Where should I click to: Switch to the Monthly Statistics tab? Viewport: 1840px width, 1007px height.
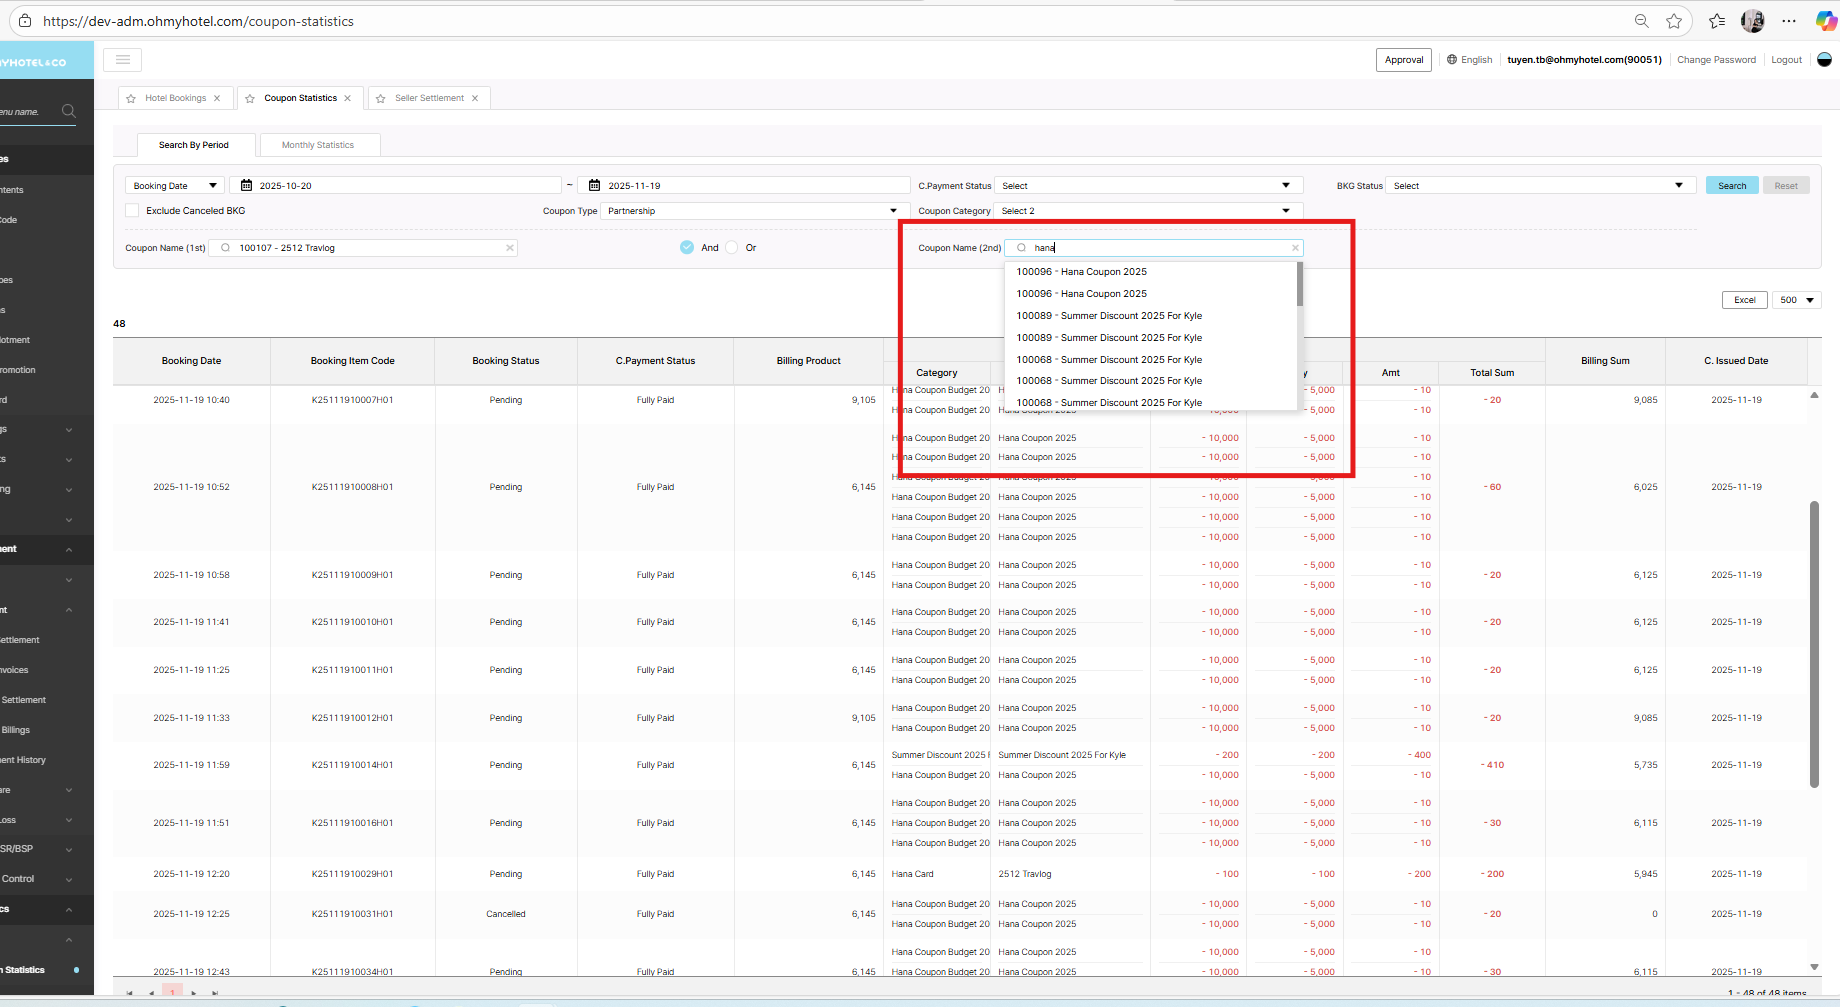click(318, 145)
